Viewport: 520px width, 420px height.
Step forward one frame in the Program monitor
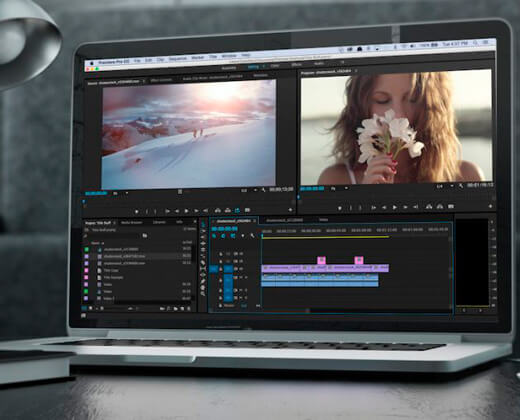pos(405,207)
